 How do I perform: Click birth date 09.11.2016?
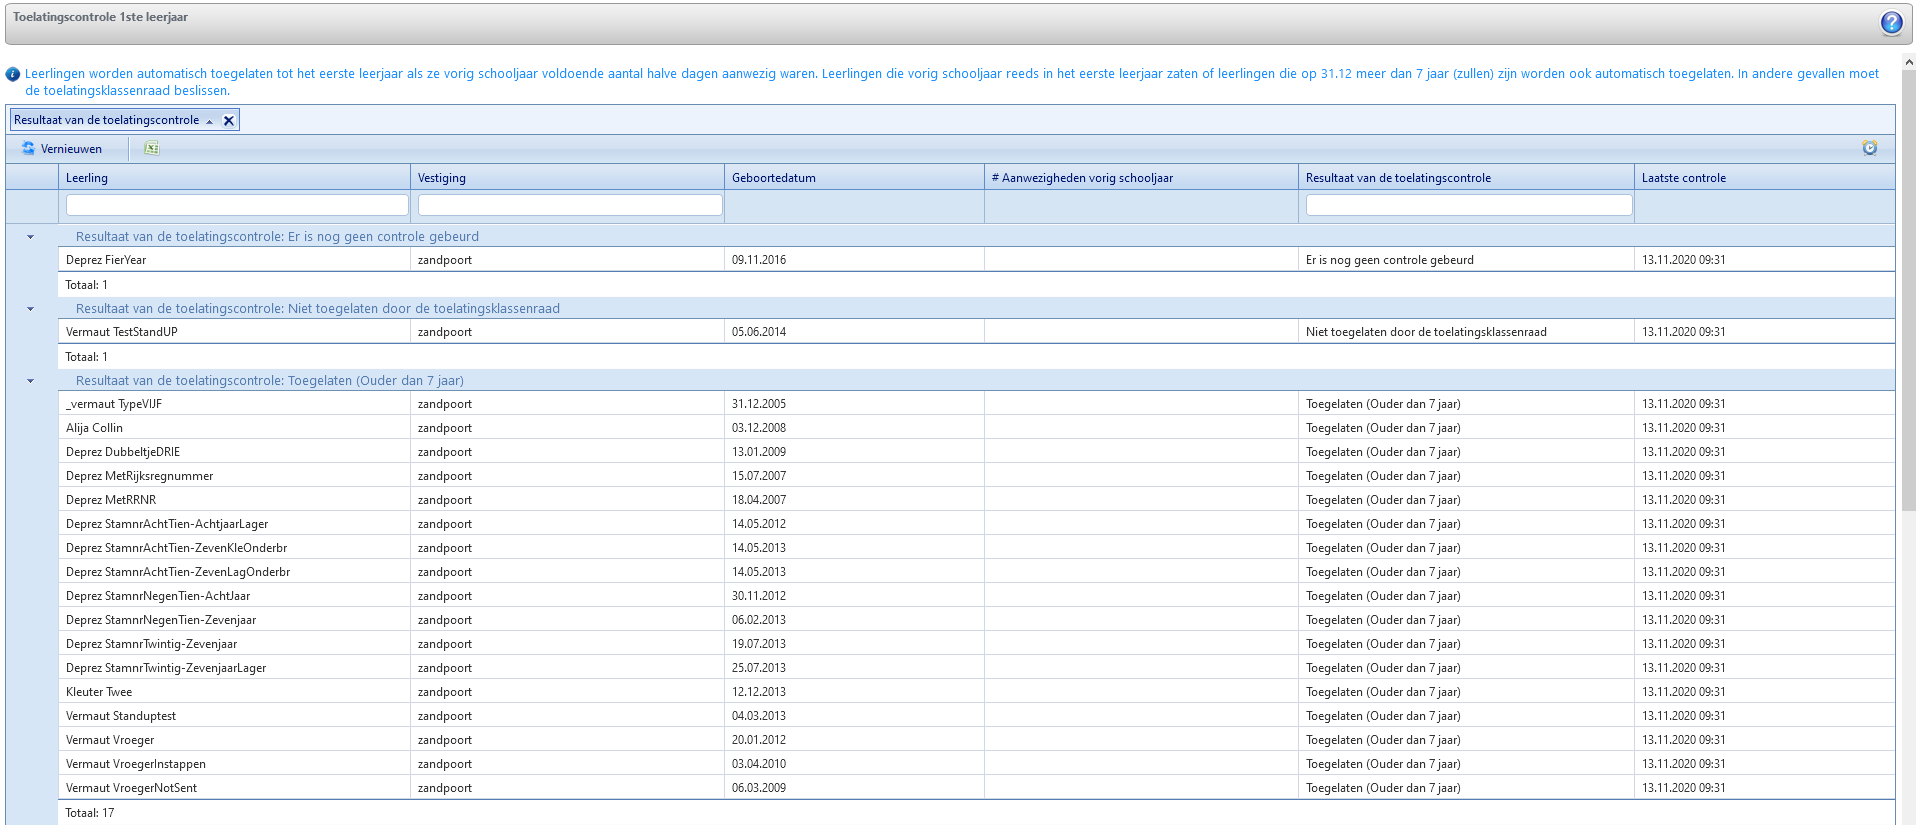[x=759, y=260]
